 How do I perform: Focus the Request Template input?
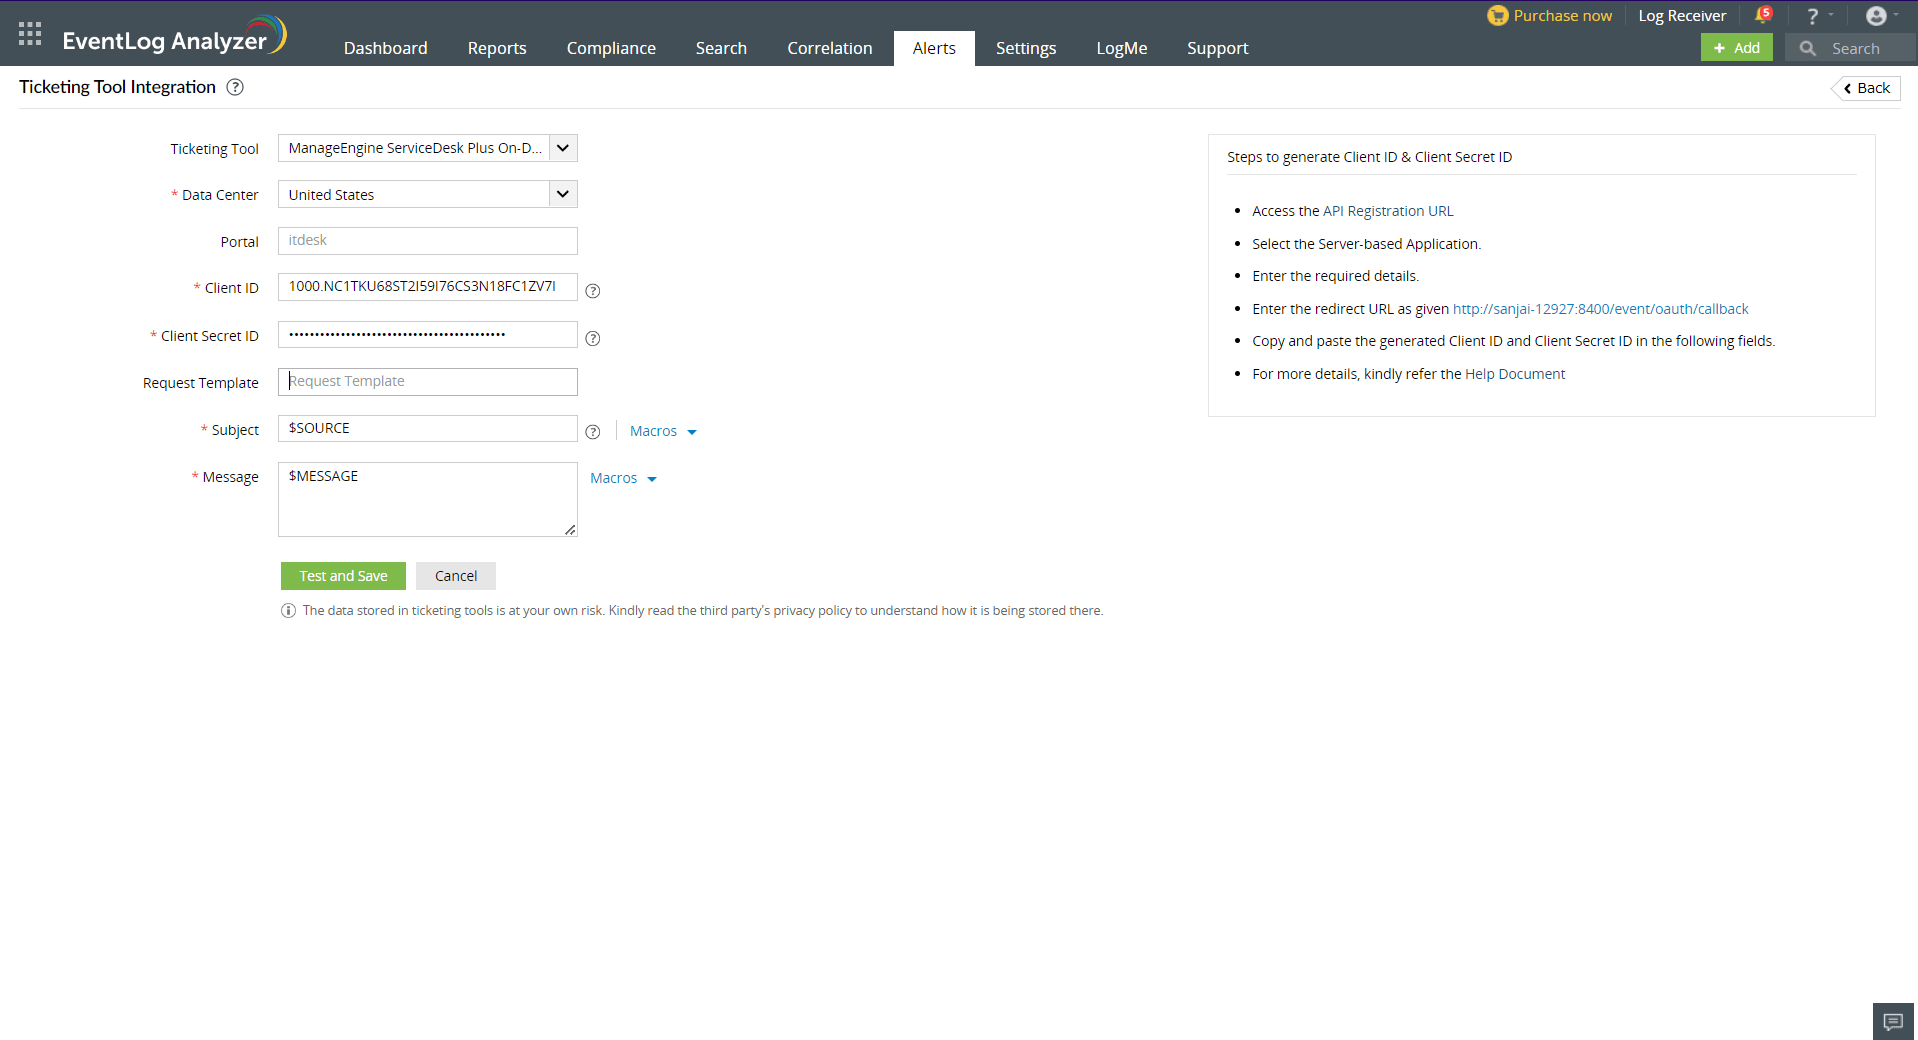[428, 382]
